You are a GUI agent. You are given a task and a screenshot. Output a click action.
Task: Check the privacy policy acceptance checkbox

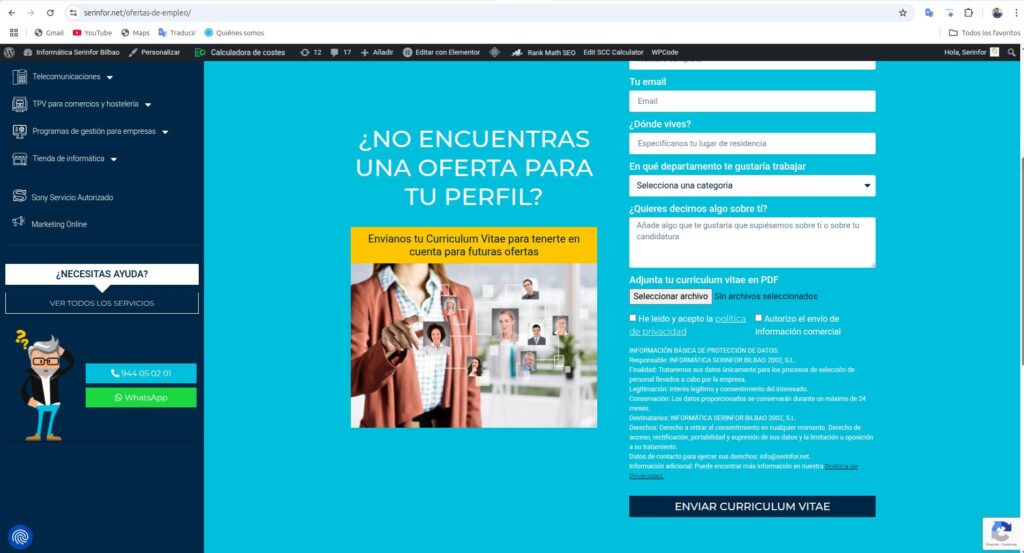633,318
